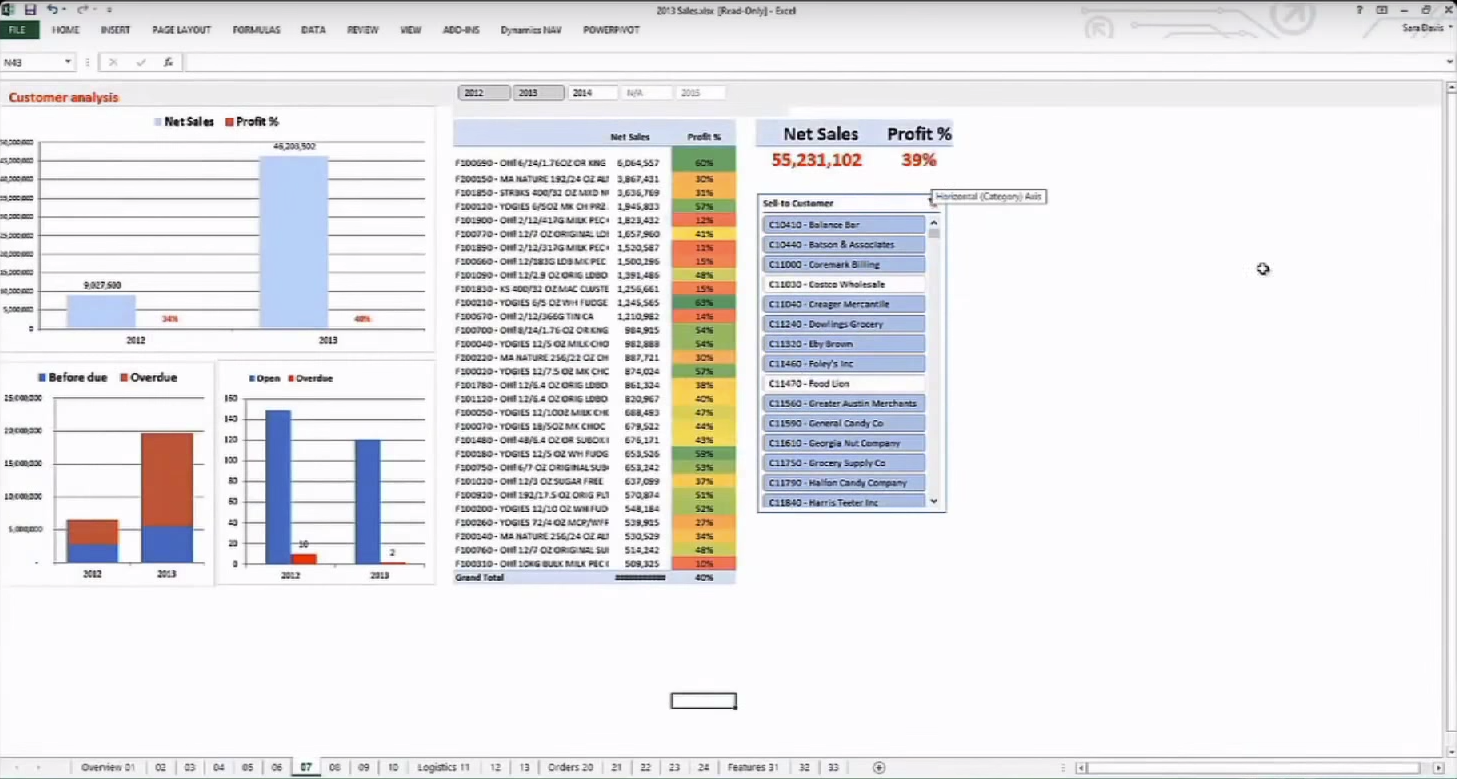Click vertical scrollbar down arrow at window edge

click(1450, 752)
